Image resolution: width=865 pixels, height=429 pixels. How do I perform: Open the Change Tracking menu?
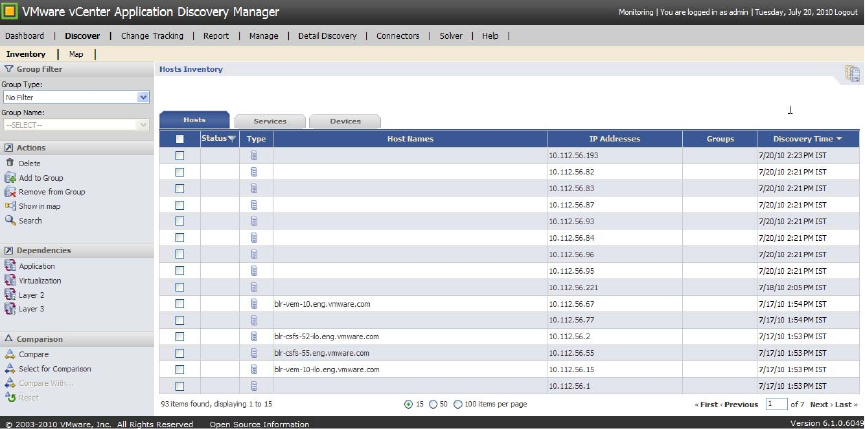pos(152,36)
